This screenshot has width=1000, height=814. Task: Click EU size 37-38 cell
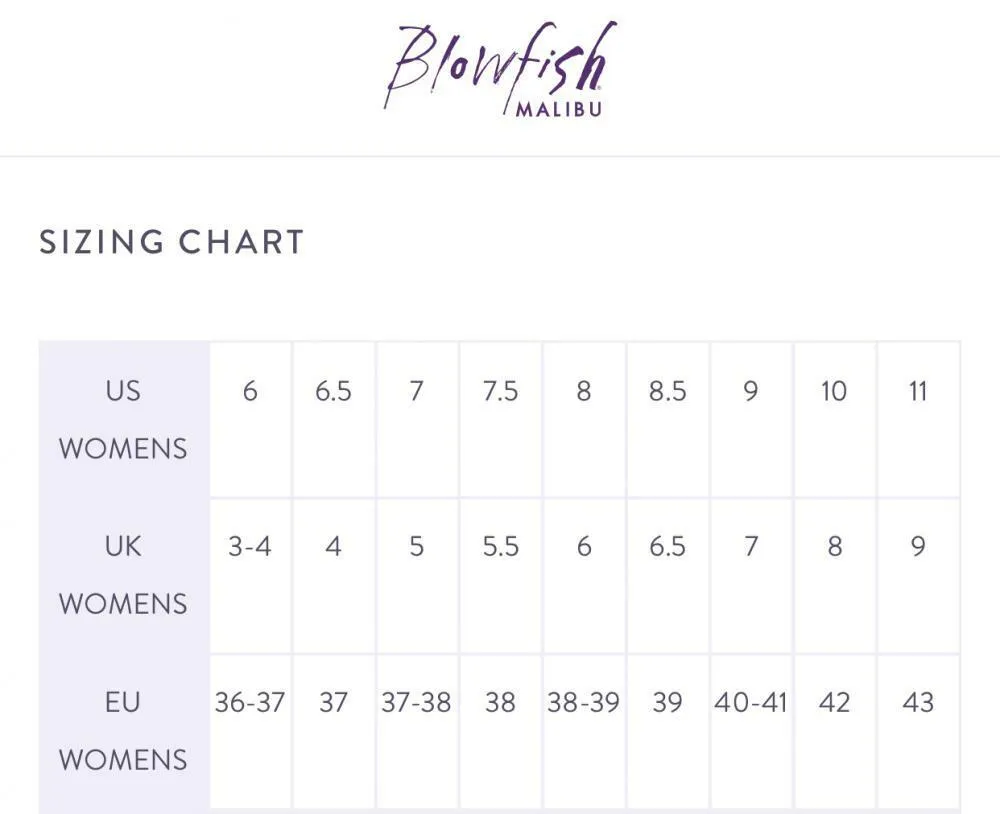pos(416,703)
